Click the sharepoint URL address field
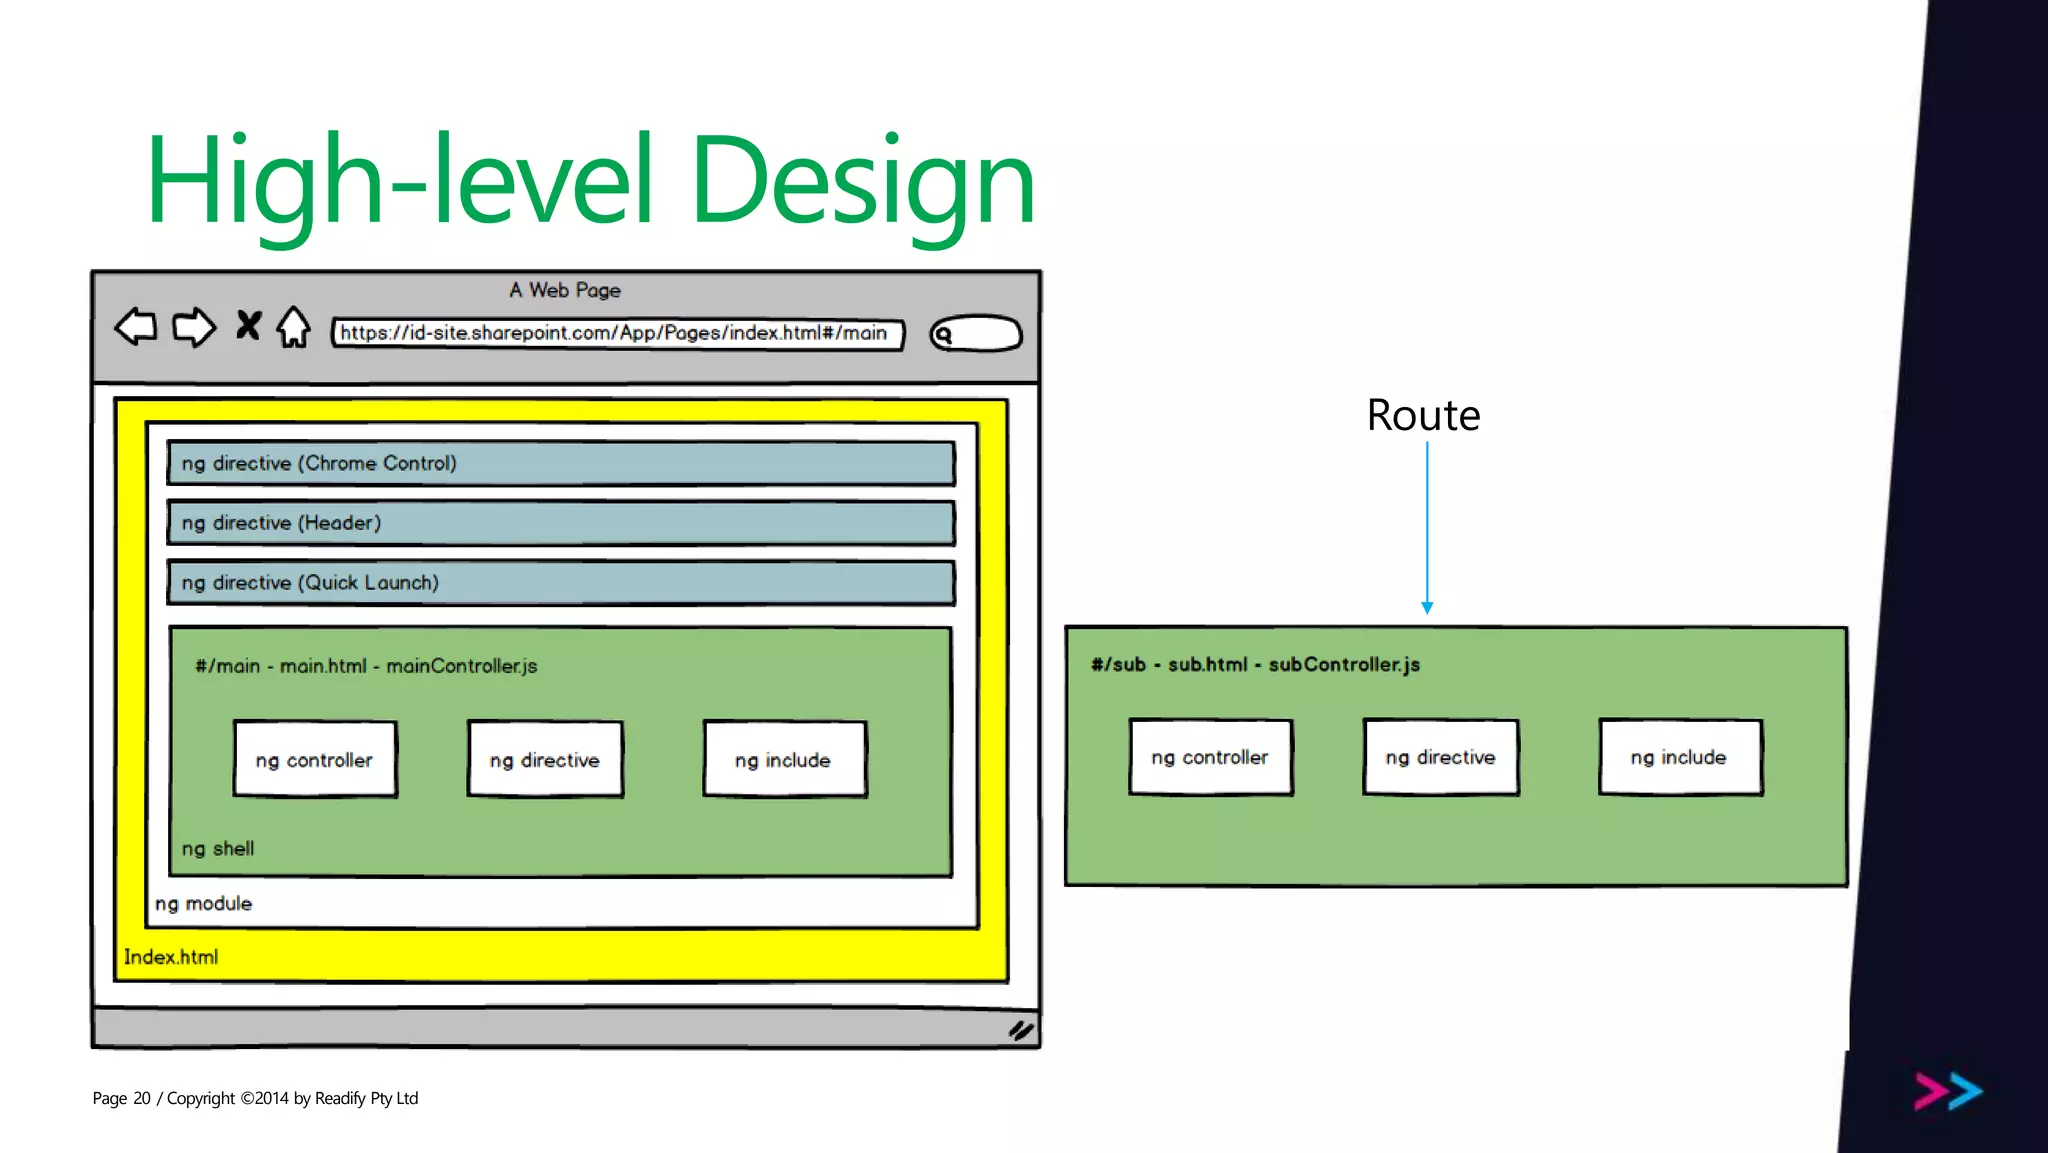The height and width of the screenshot is (1153, 2048). [x=617, y=333]
